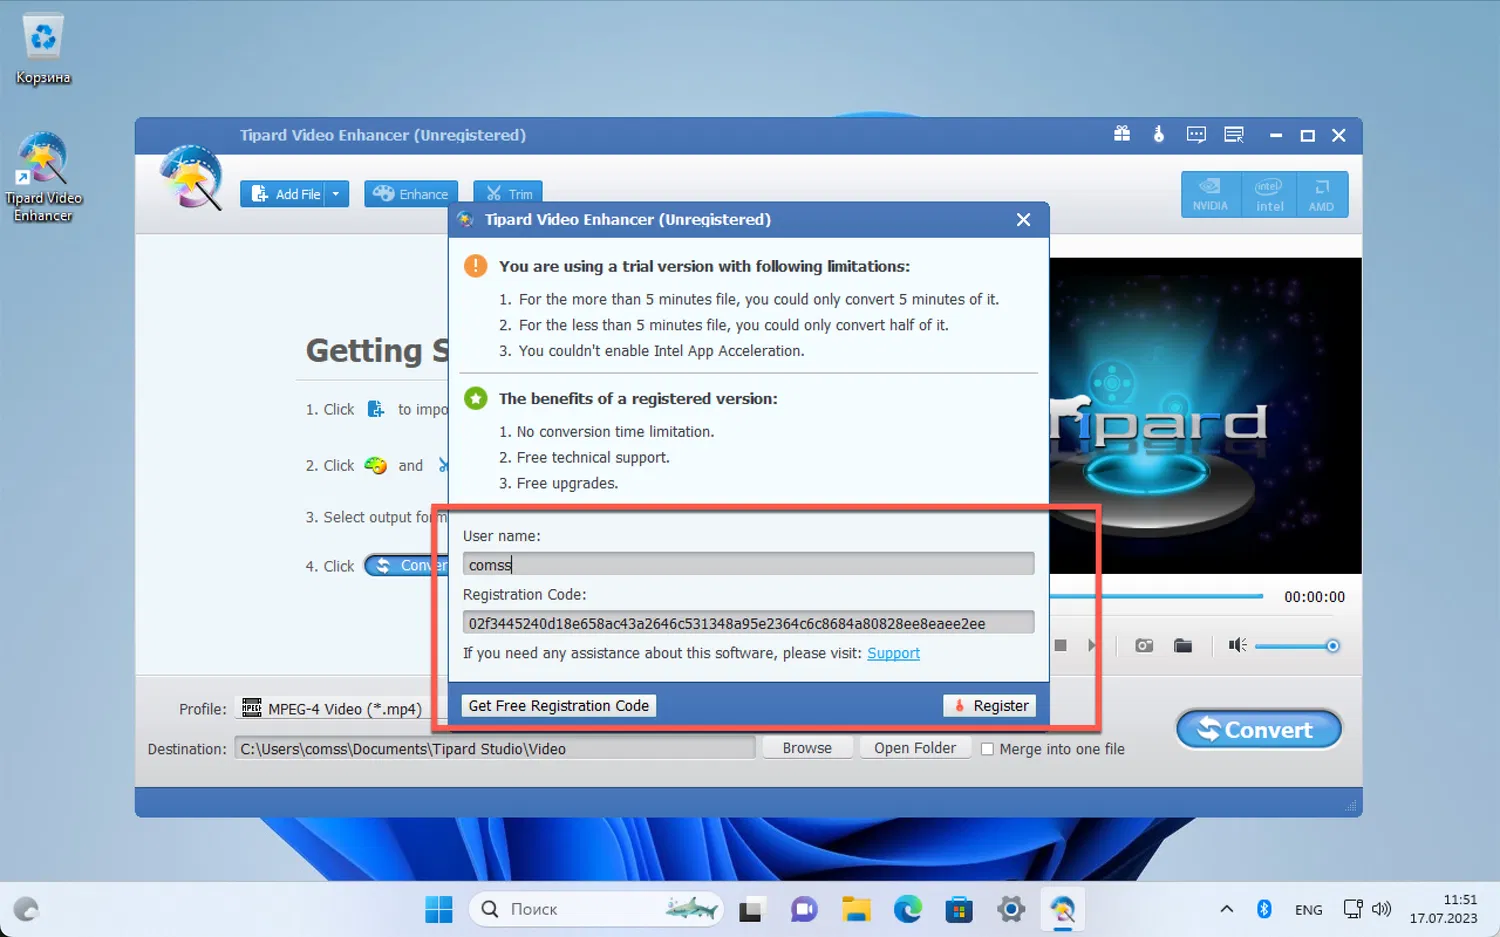The height and width of the screenshot is (937, 1500).
Task: Focus the User name field
Action: [x=748, y=564]
